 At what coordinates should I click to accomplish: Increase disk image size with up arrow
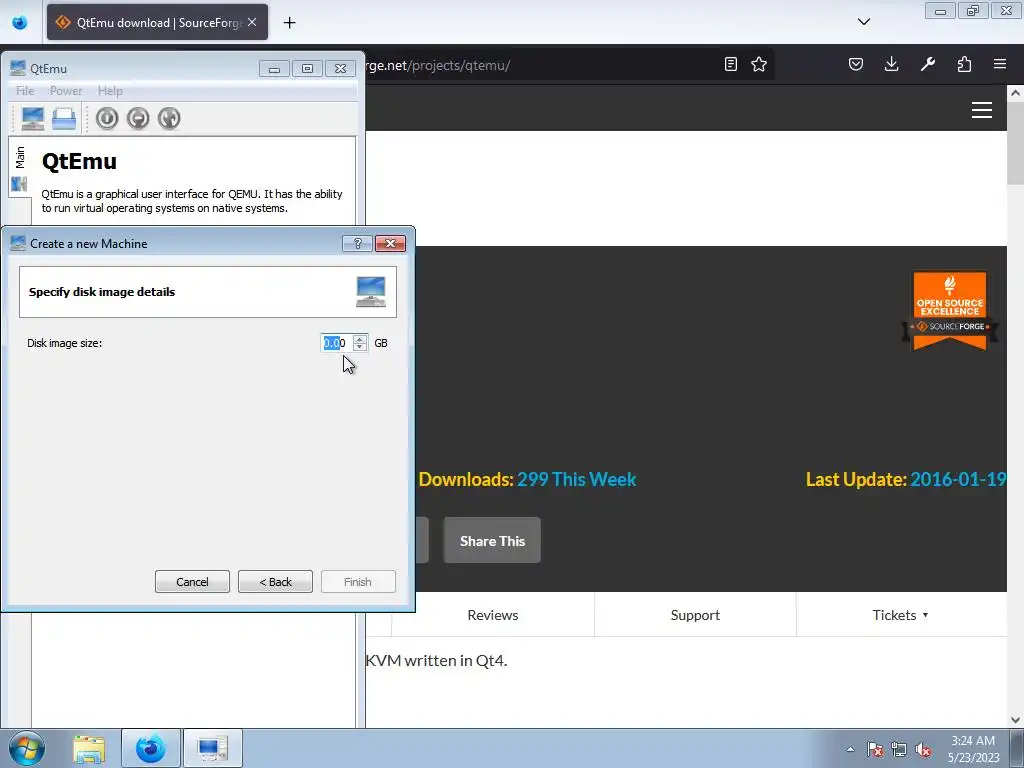[x=360, y=339]
